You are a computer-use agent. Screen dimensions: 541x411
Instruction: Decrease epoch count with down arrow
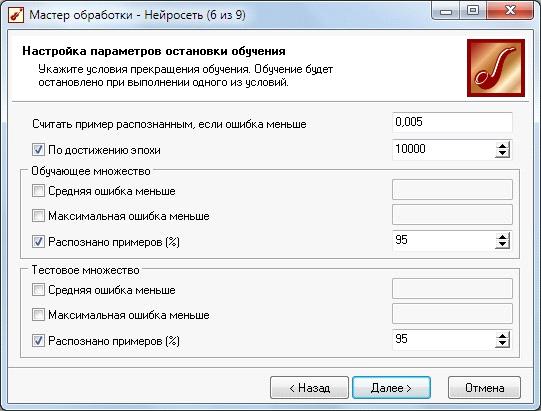tap(503, 154)
